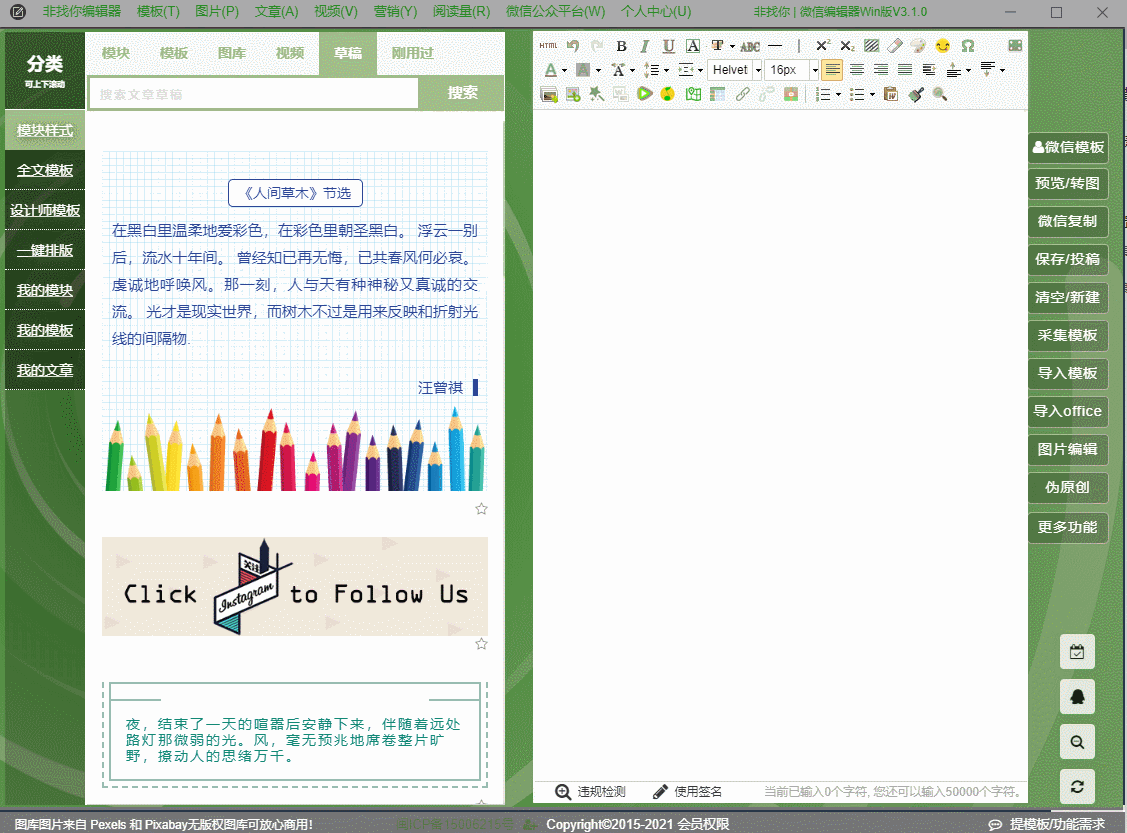Click 违规检测 at editor bottom

pos(591,791)
